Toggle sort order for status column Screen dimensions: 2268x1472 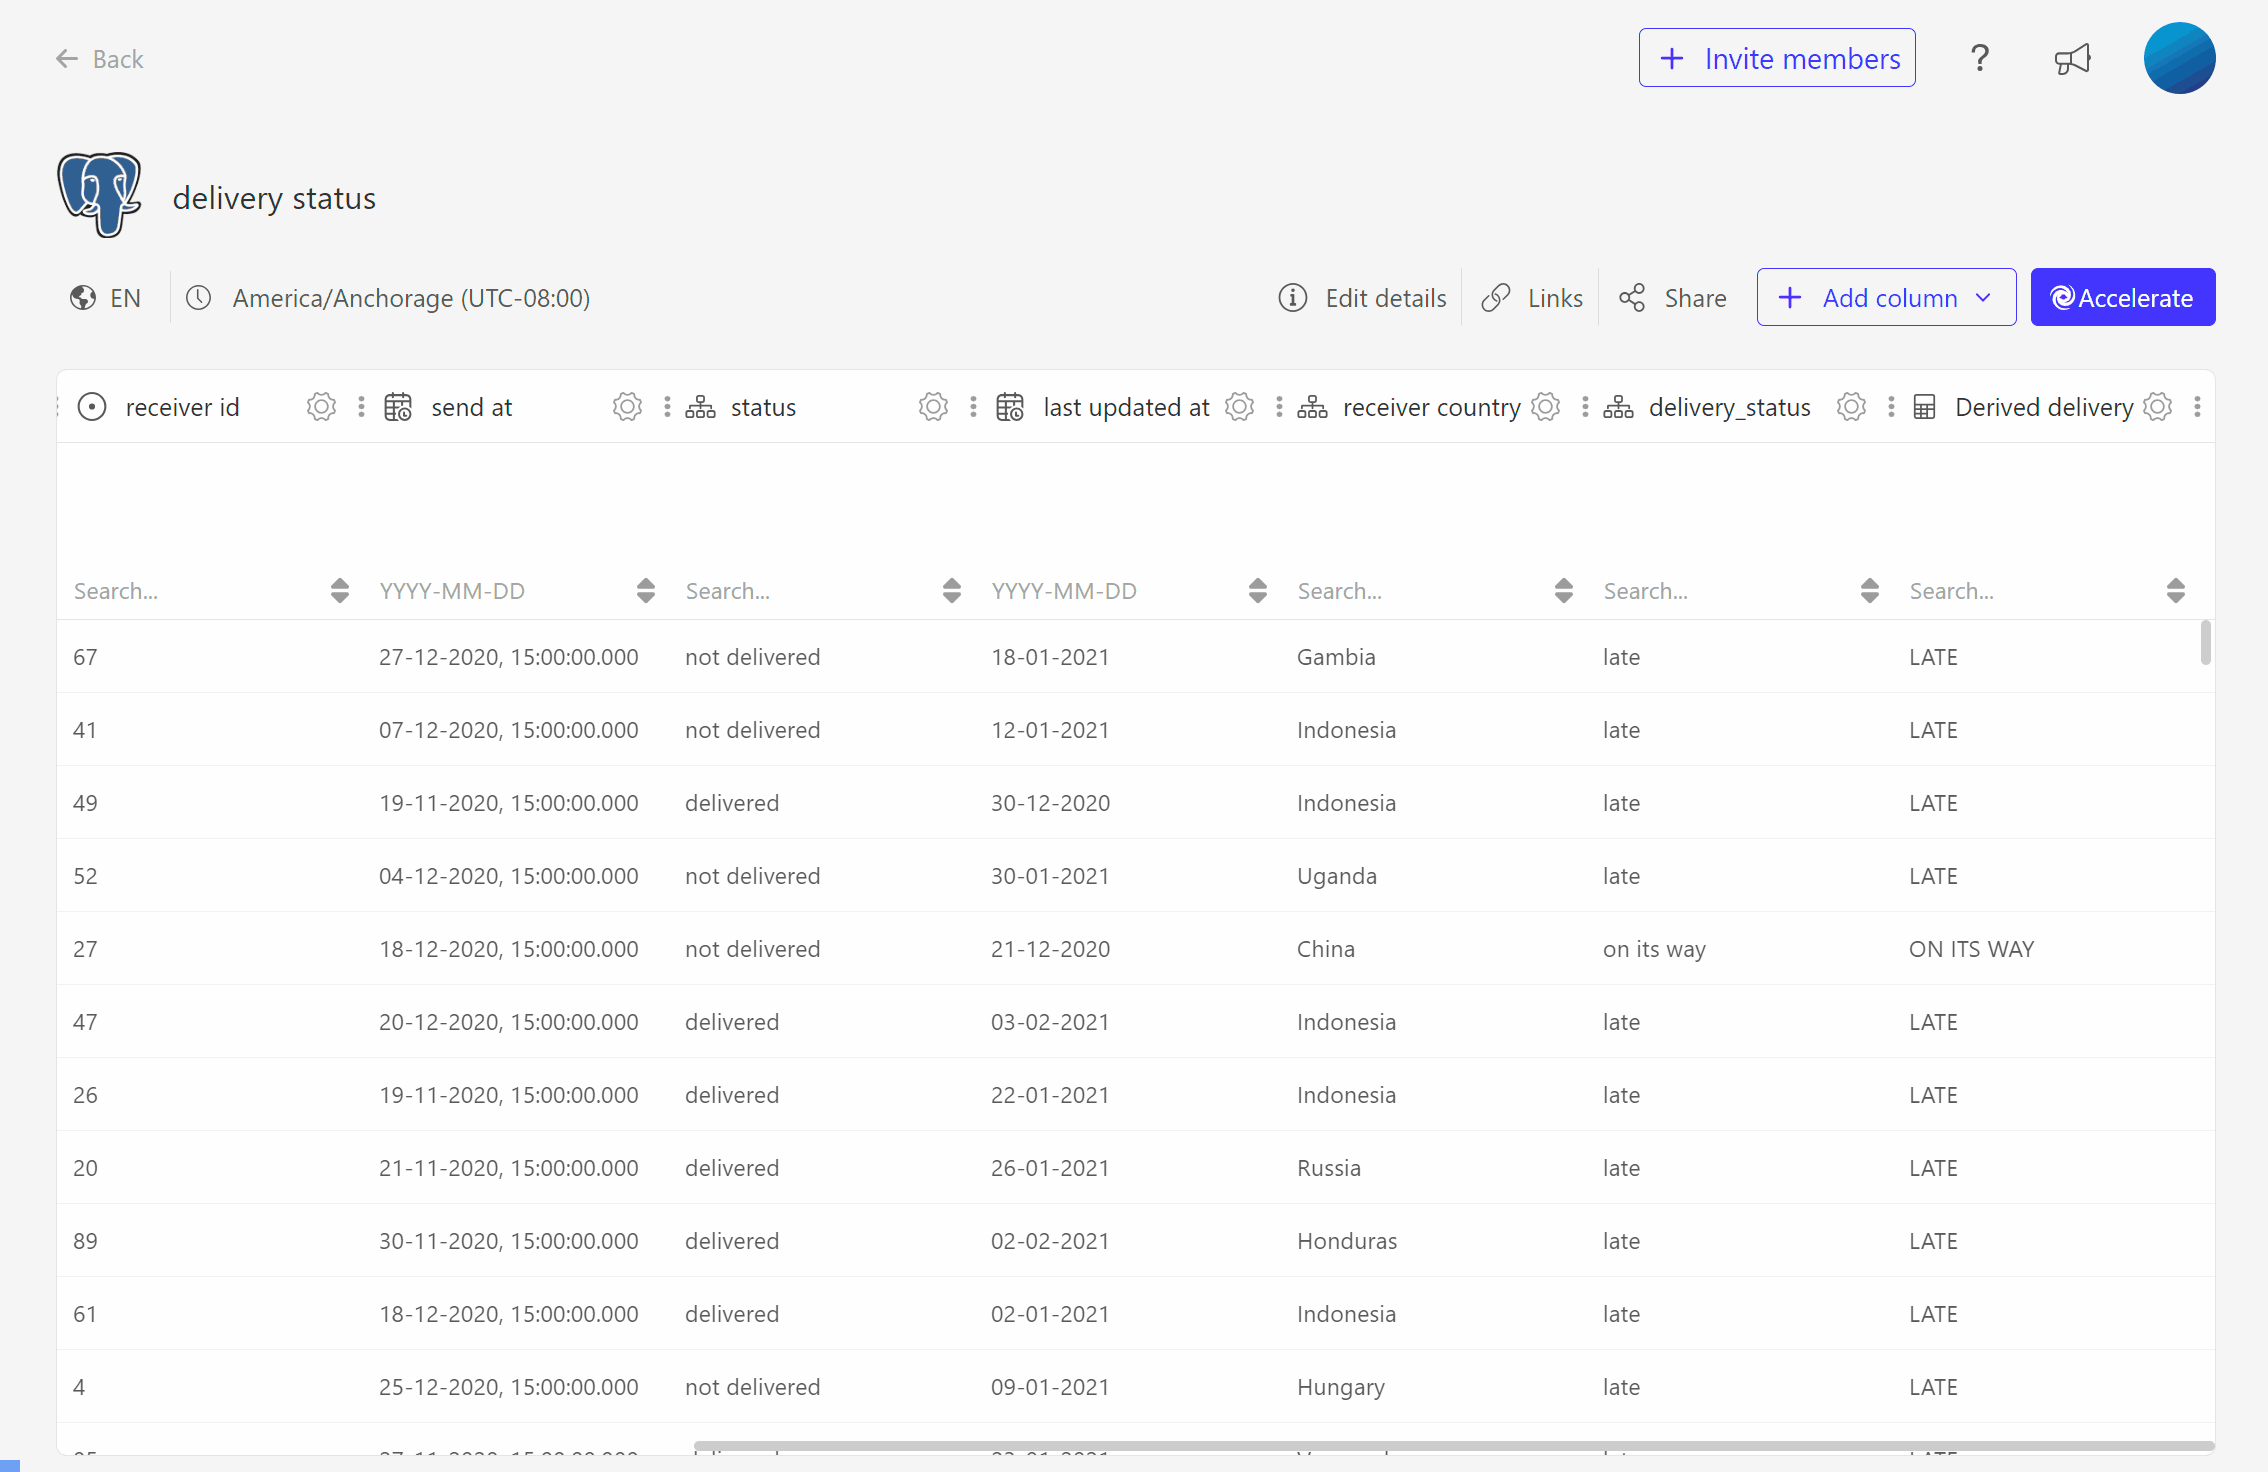point(952,591)
